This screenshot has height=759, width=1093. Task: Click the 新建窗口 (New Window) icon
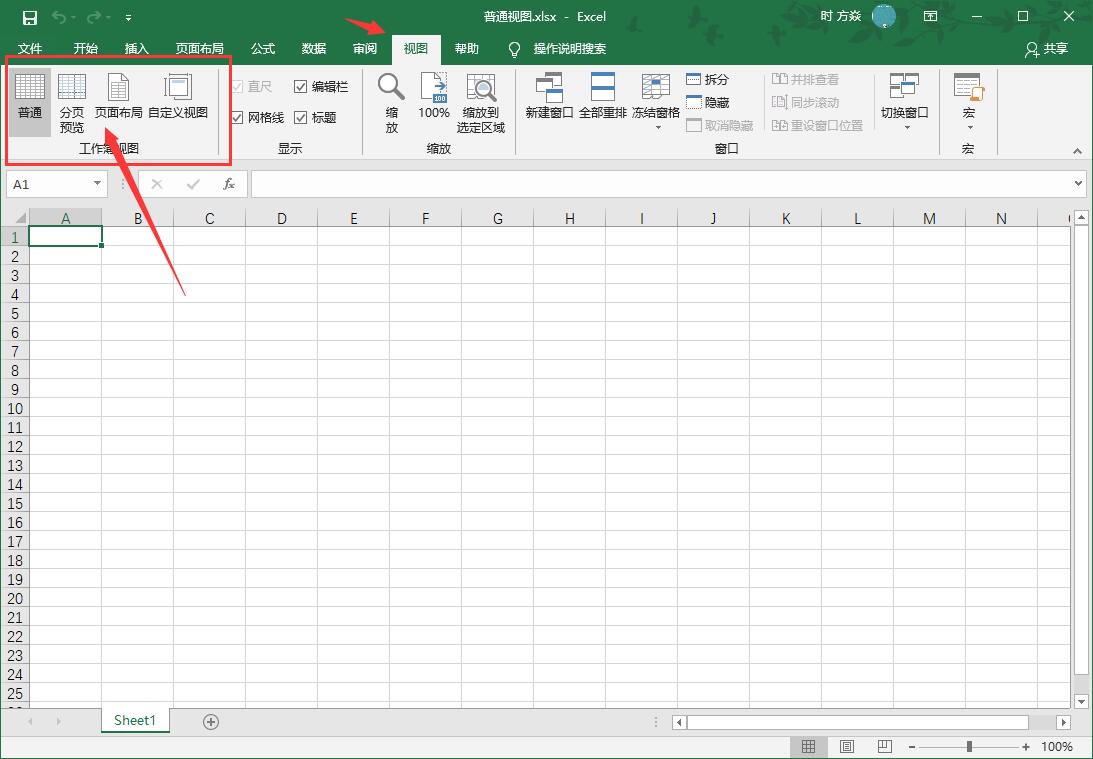pos(549,100)
